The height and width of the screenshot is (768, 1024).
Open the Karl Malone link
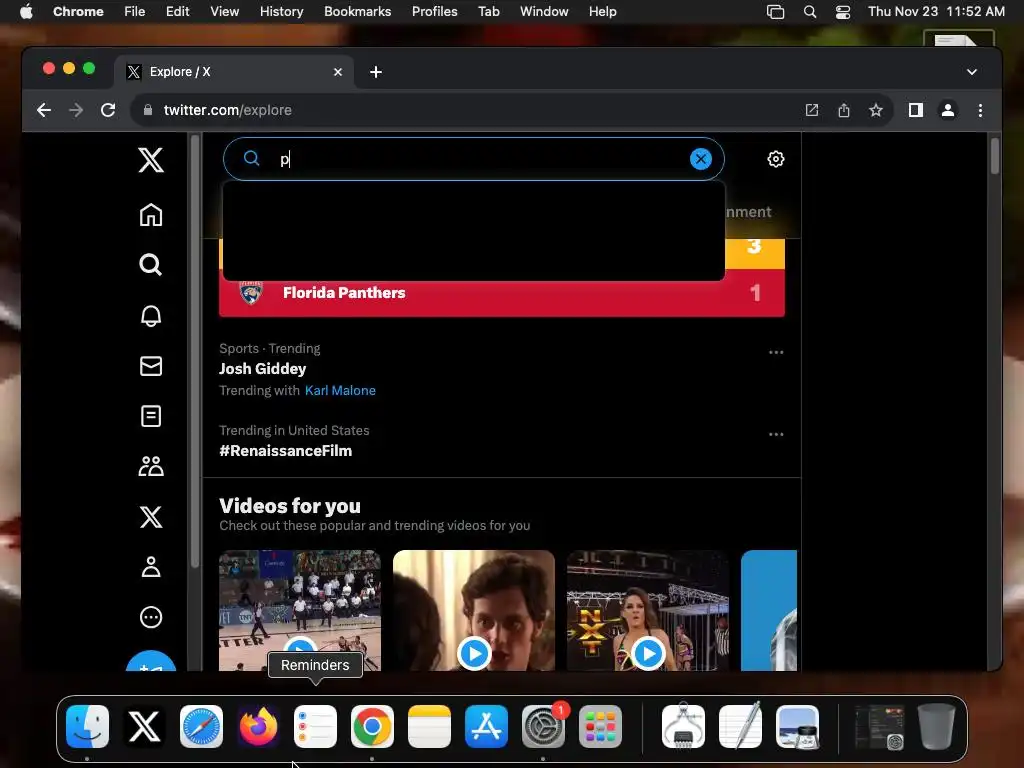(340, 391)
